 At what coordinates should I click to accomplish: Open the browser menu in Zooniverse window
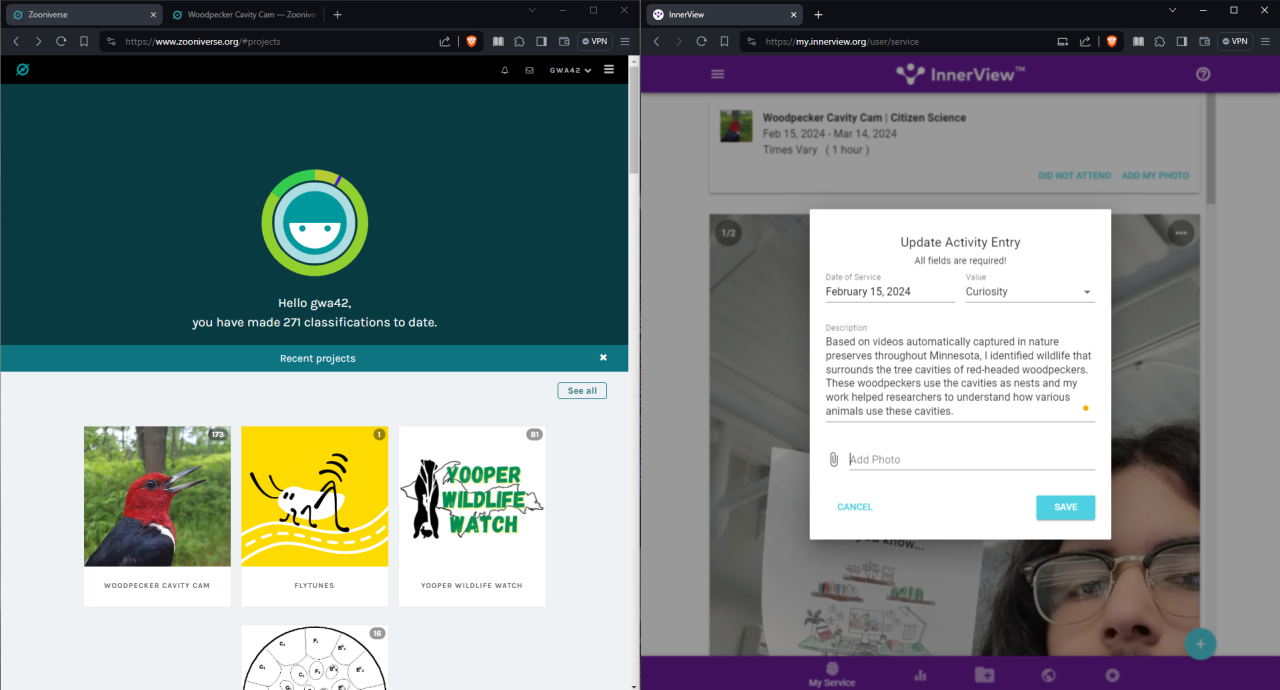625,41
